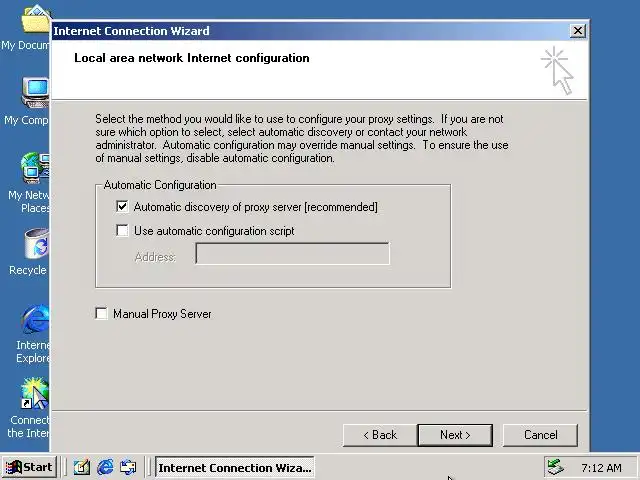Screen dimensions: 640x480
Task: Enable Use automatic configuration script checkbox
Action: 122,231
